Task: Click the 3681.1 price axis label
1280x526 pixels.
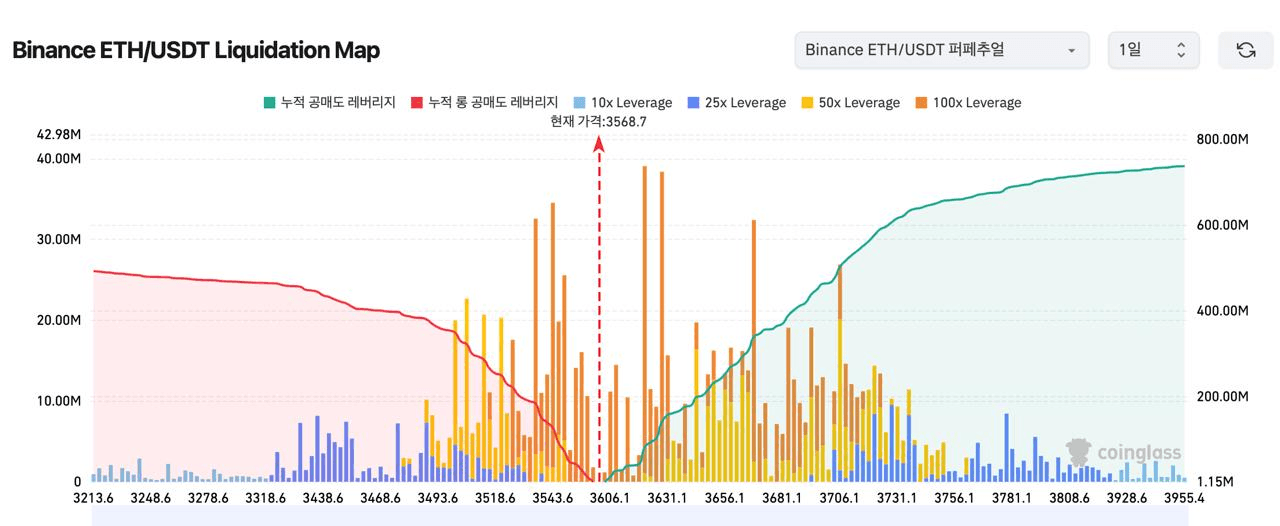Action: point(781,497)
